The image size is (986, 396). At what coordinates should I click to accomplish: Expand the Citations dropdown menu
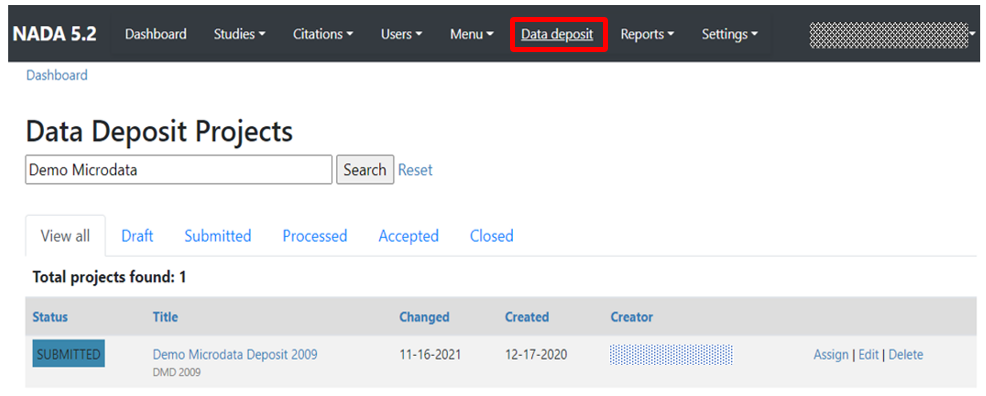[323, 35]
